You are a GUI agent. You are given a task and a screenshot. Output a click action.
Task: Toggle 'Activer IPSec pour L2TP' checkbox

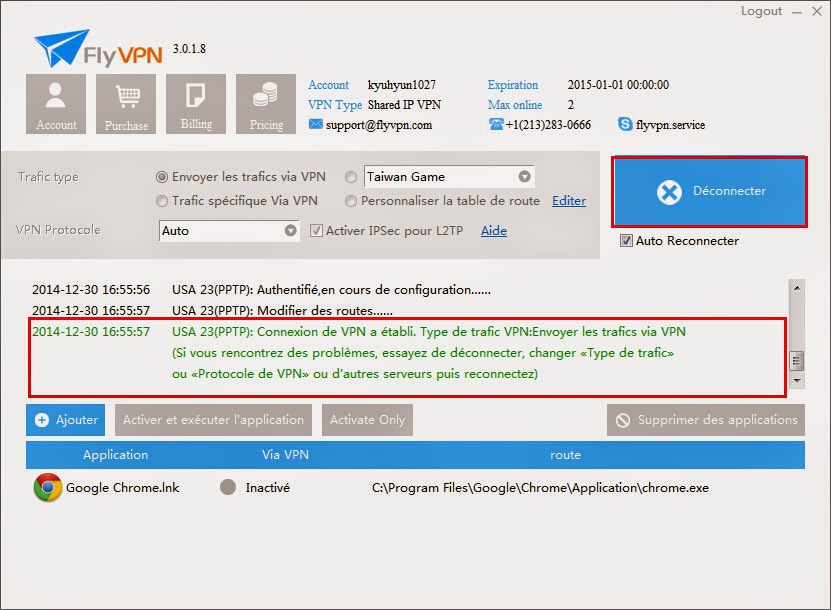316,231
